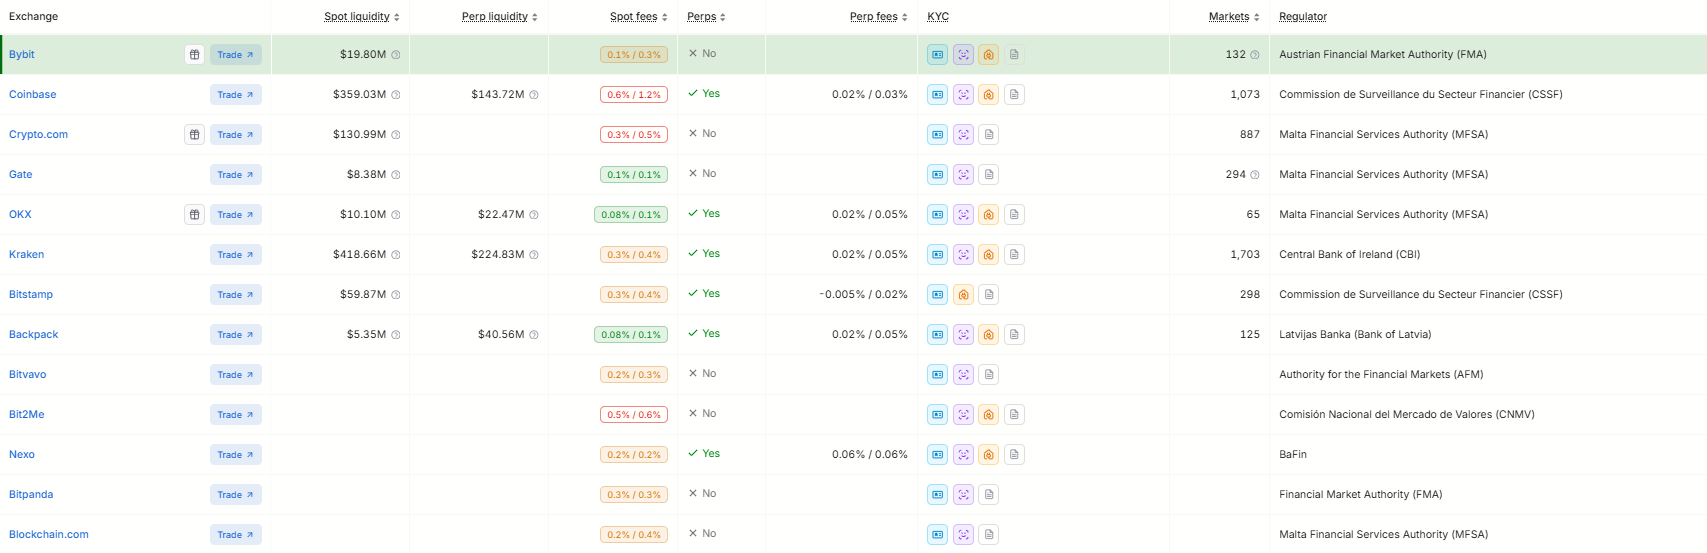Viewport: 1707px width, 553px height.
Task: Click Austrian Financial Market Authority (FMA) text
Action: [x=1383, y=54]
